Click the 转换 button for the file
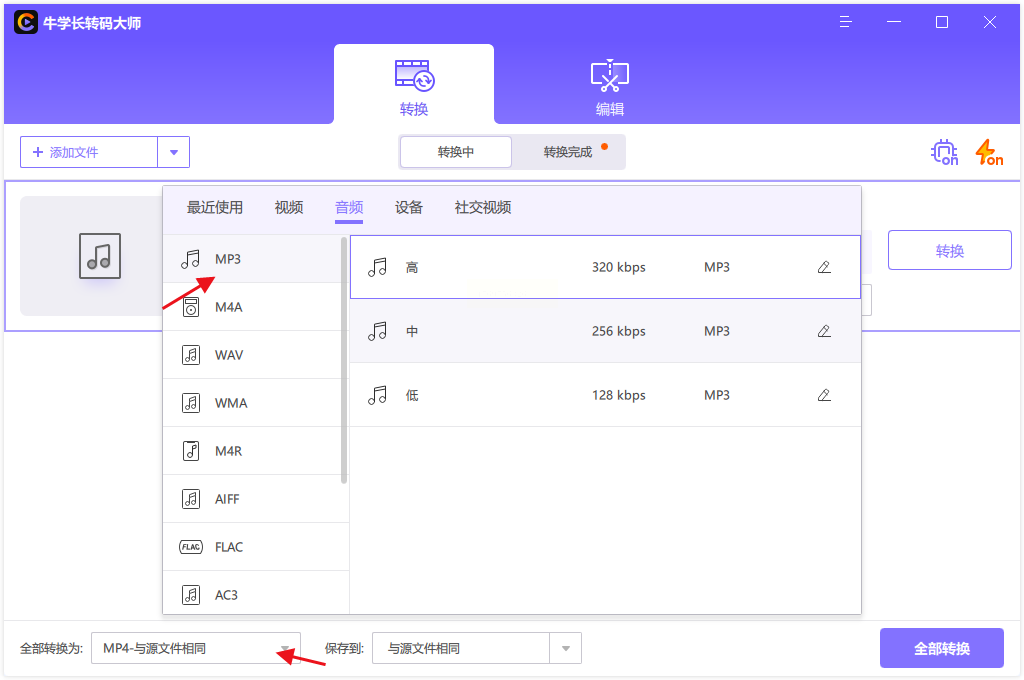This screenshot has width=1024, height=680. (950, 250)
